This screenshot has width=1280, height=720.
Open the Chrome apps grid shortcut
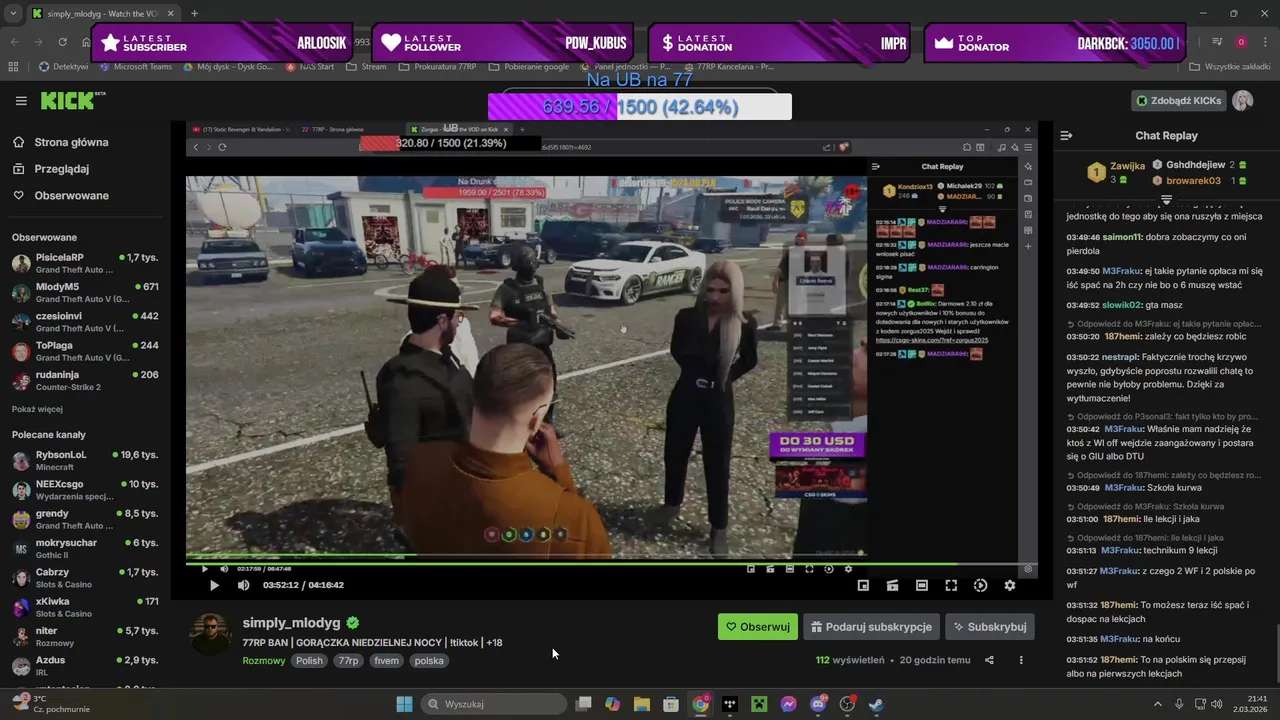click(x=13, y=67)
